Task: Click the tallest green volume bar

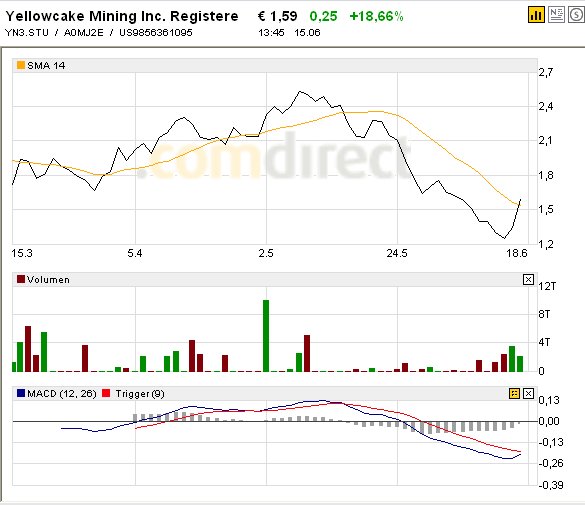Action: (x=266, y=336)
